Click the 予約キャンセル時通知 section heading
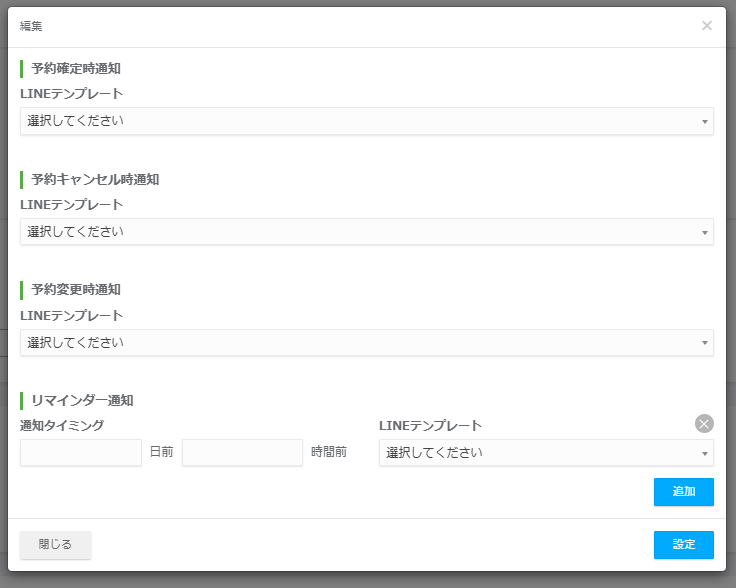The image size is (736, 588). tap(95, 179)
